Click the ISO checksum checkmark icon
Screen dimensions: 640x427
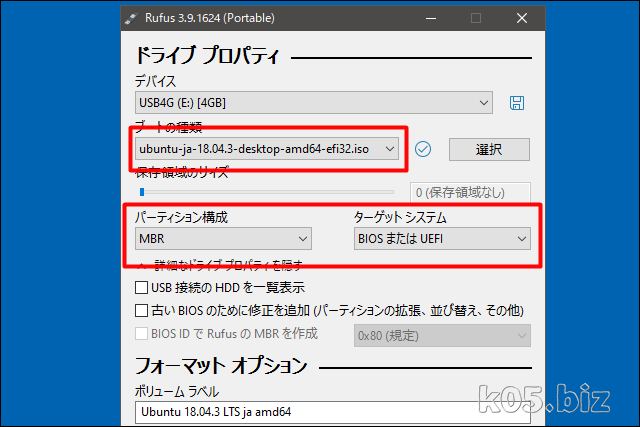(x=423, y=149)
